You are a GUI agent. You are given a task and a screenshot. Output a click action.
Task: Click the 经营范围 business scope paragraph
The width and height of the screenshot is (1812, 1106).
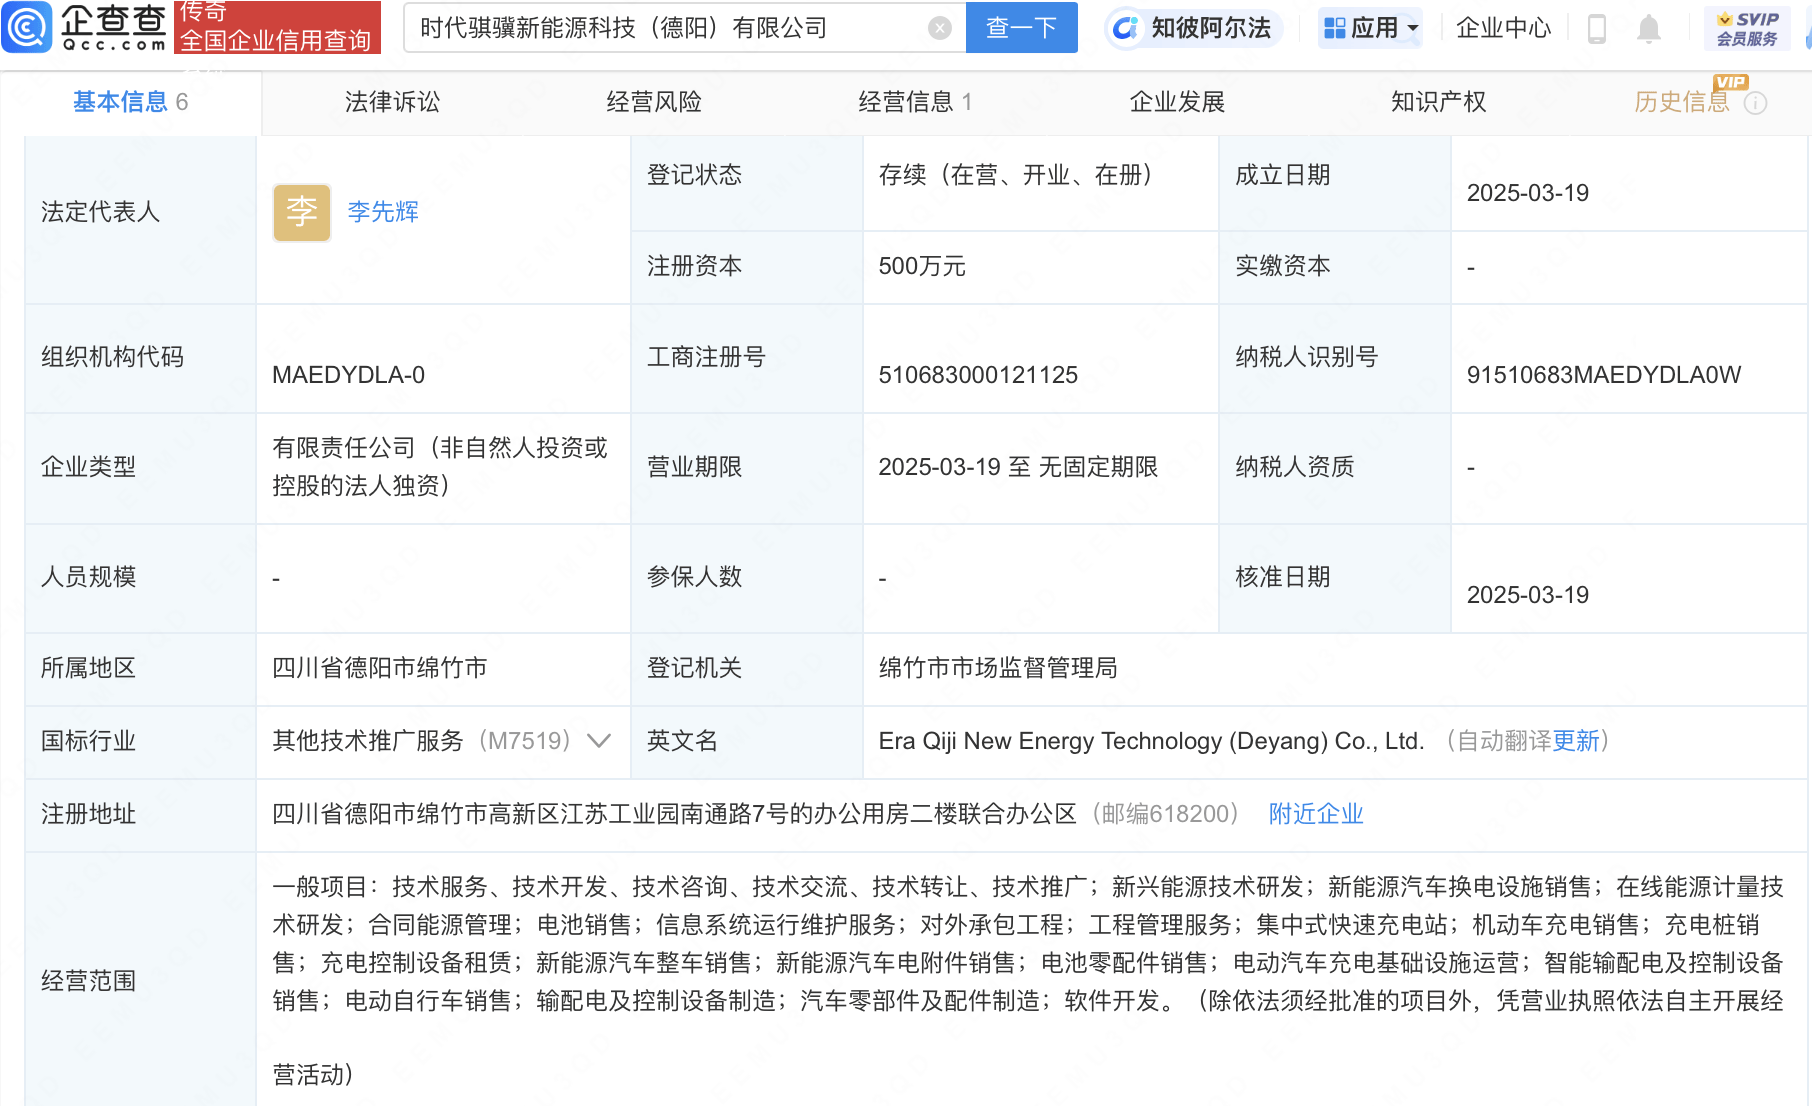pyautogui.click(x=1028, y=981)
